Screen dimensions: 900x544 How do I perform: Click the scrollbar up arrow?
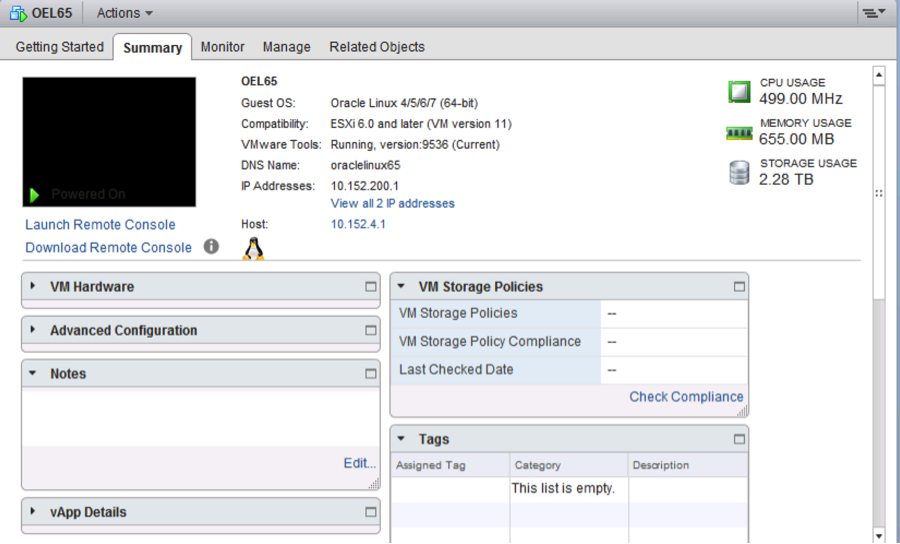pyautogui.click(x=879, y=75)
